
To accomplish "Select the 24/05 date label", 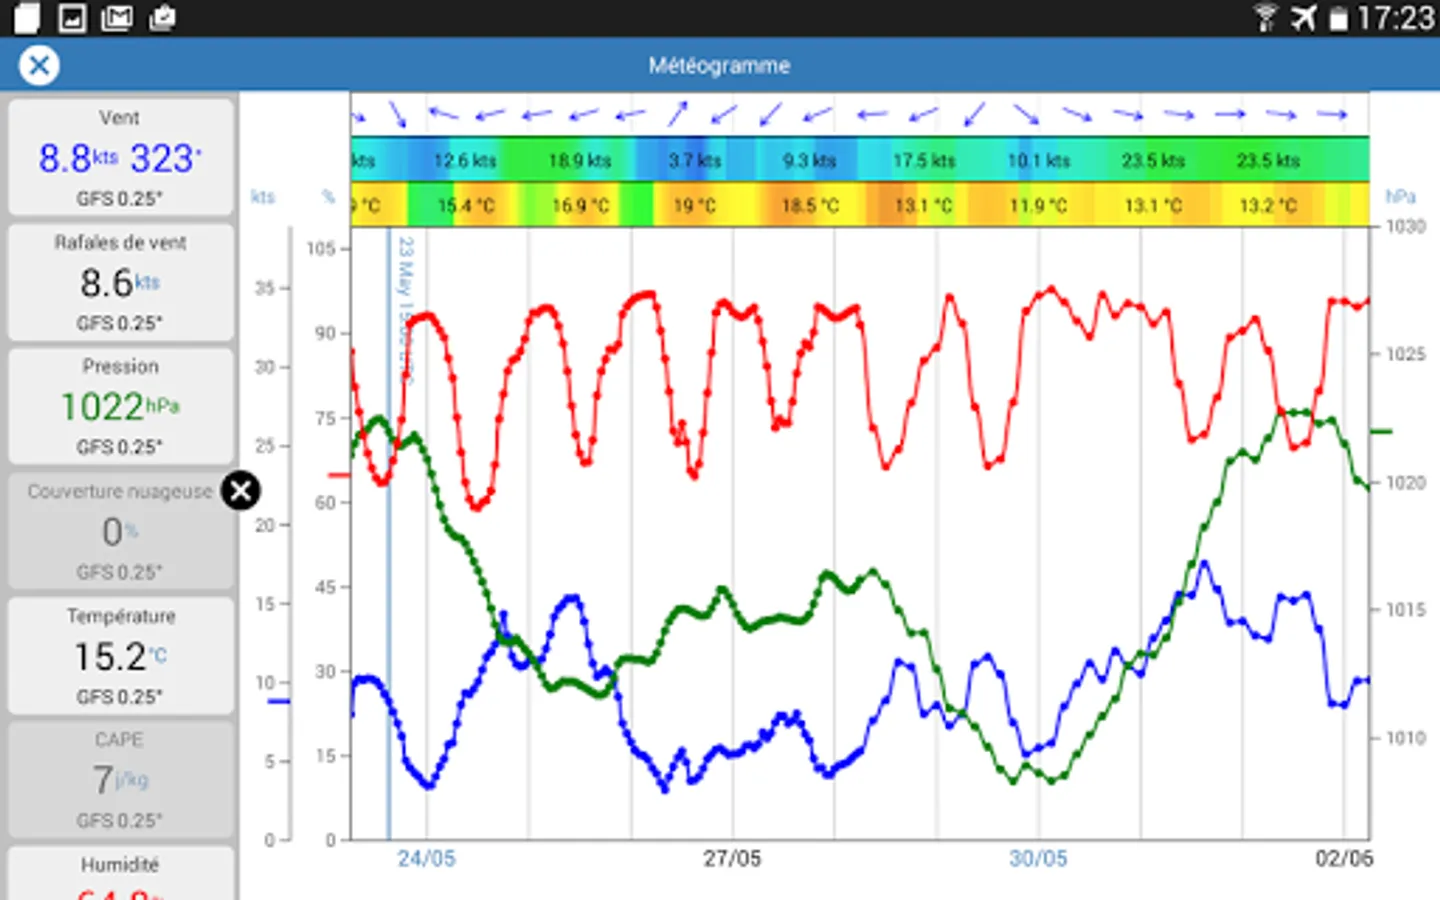I will 426,859.
